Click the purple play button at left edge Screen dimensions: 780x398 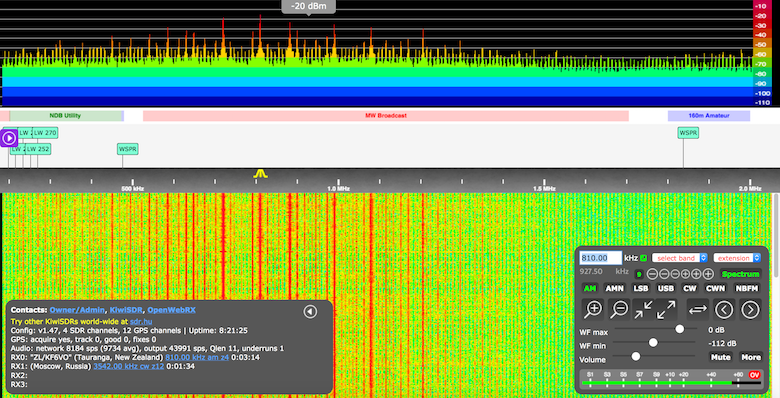coord(9,138)
